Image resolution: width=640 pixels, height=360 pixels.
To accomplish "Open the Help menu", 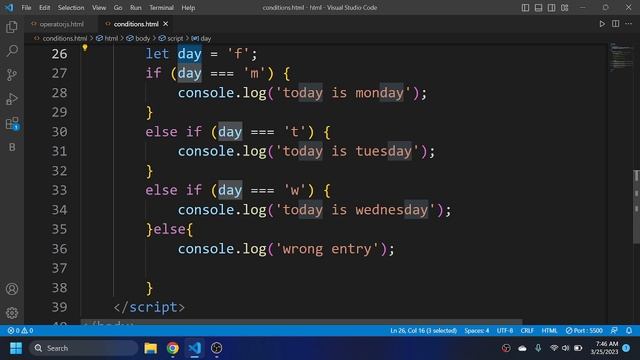I will (188, 8).
